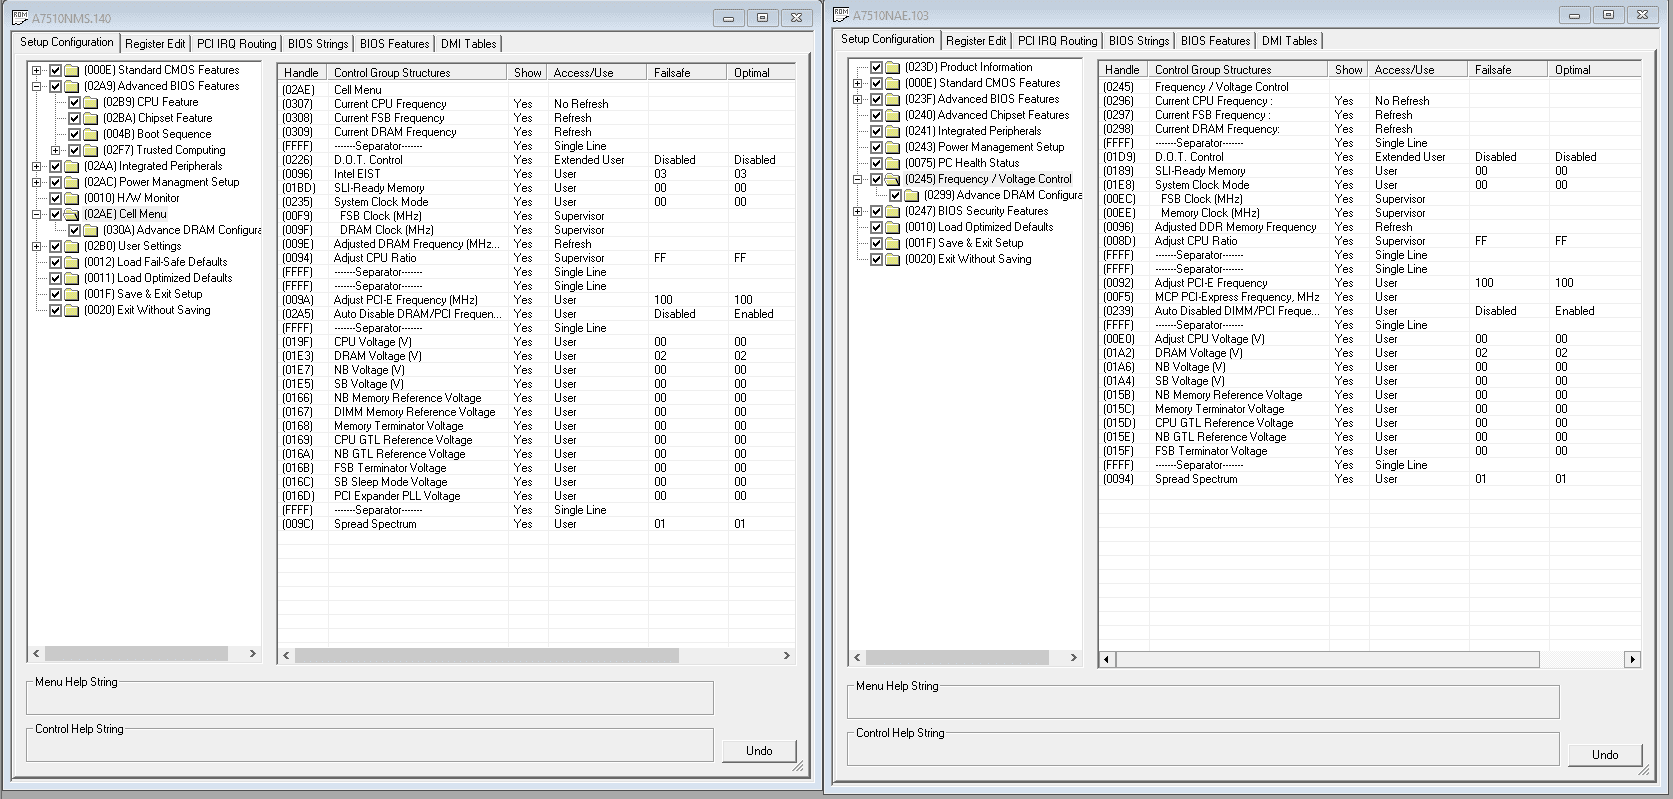The image size is (1673, 799).
Task: Toggle checkbox for (0010) Load Optimized Defaults in A7510NAE
Action: (x=877, y=227)
